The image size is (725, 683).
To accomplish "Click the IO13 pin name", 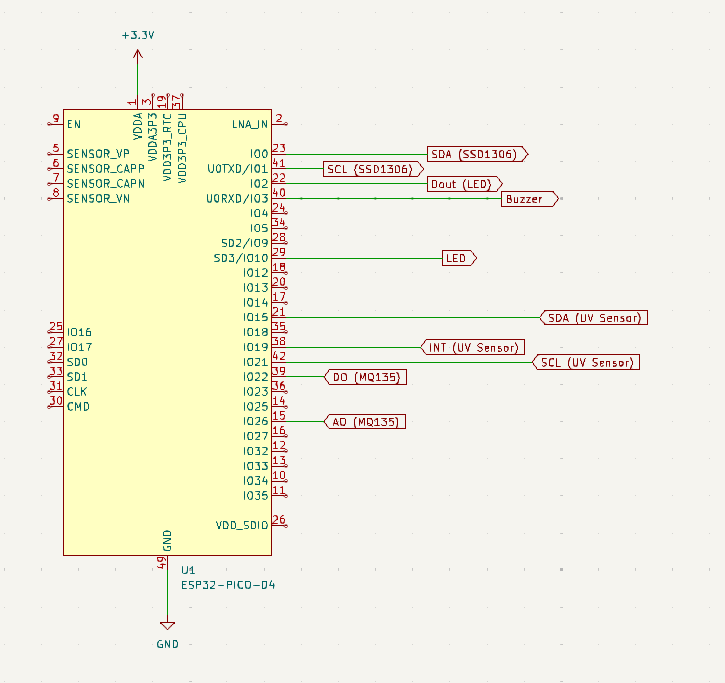I will coord(256,288).
